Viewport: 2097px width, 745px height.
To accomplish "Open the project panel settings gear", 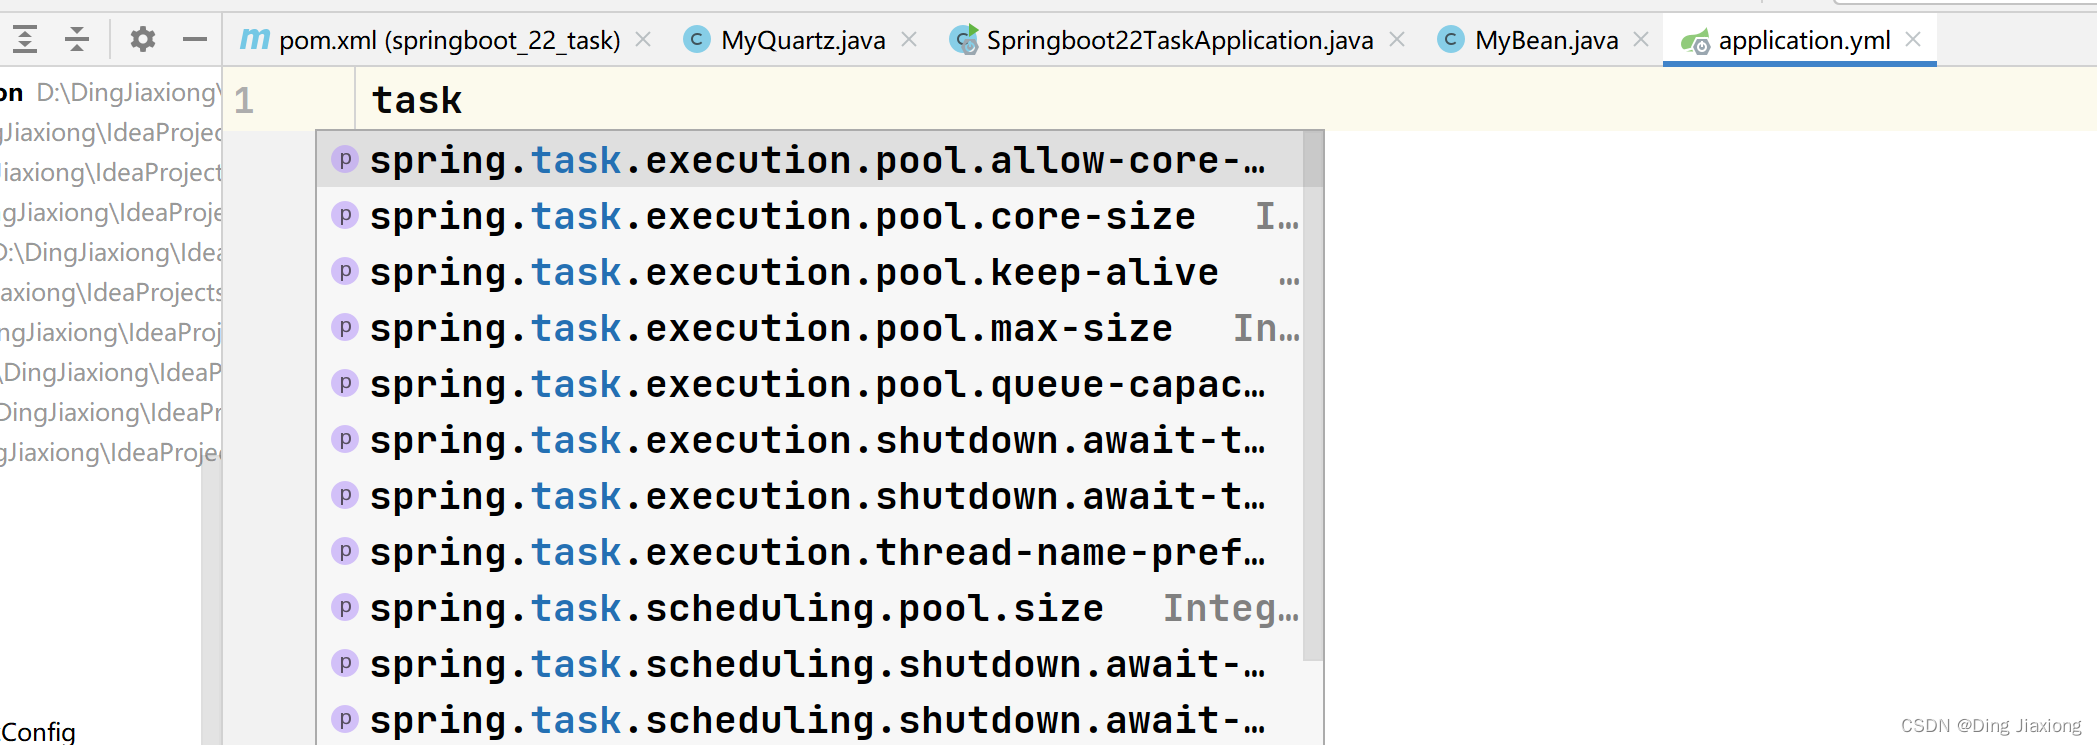I will coord(143,40).
